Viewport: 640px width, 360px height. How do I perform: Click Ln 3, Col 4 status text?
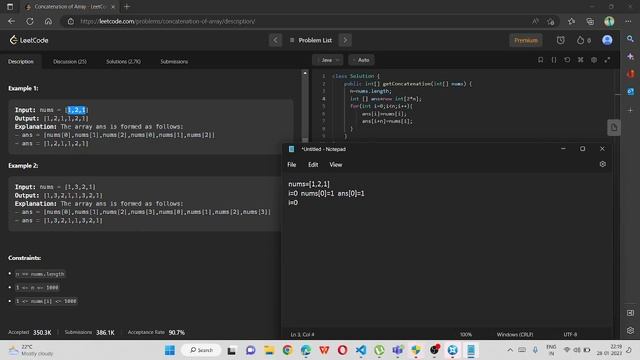302,334
